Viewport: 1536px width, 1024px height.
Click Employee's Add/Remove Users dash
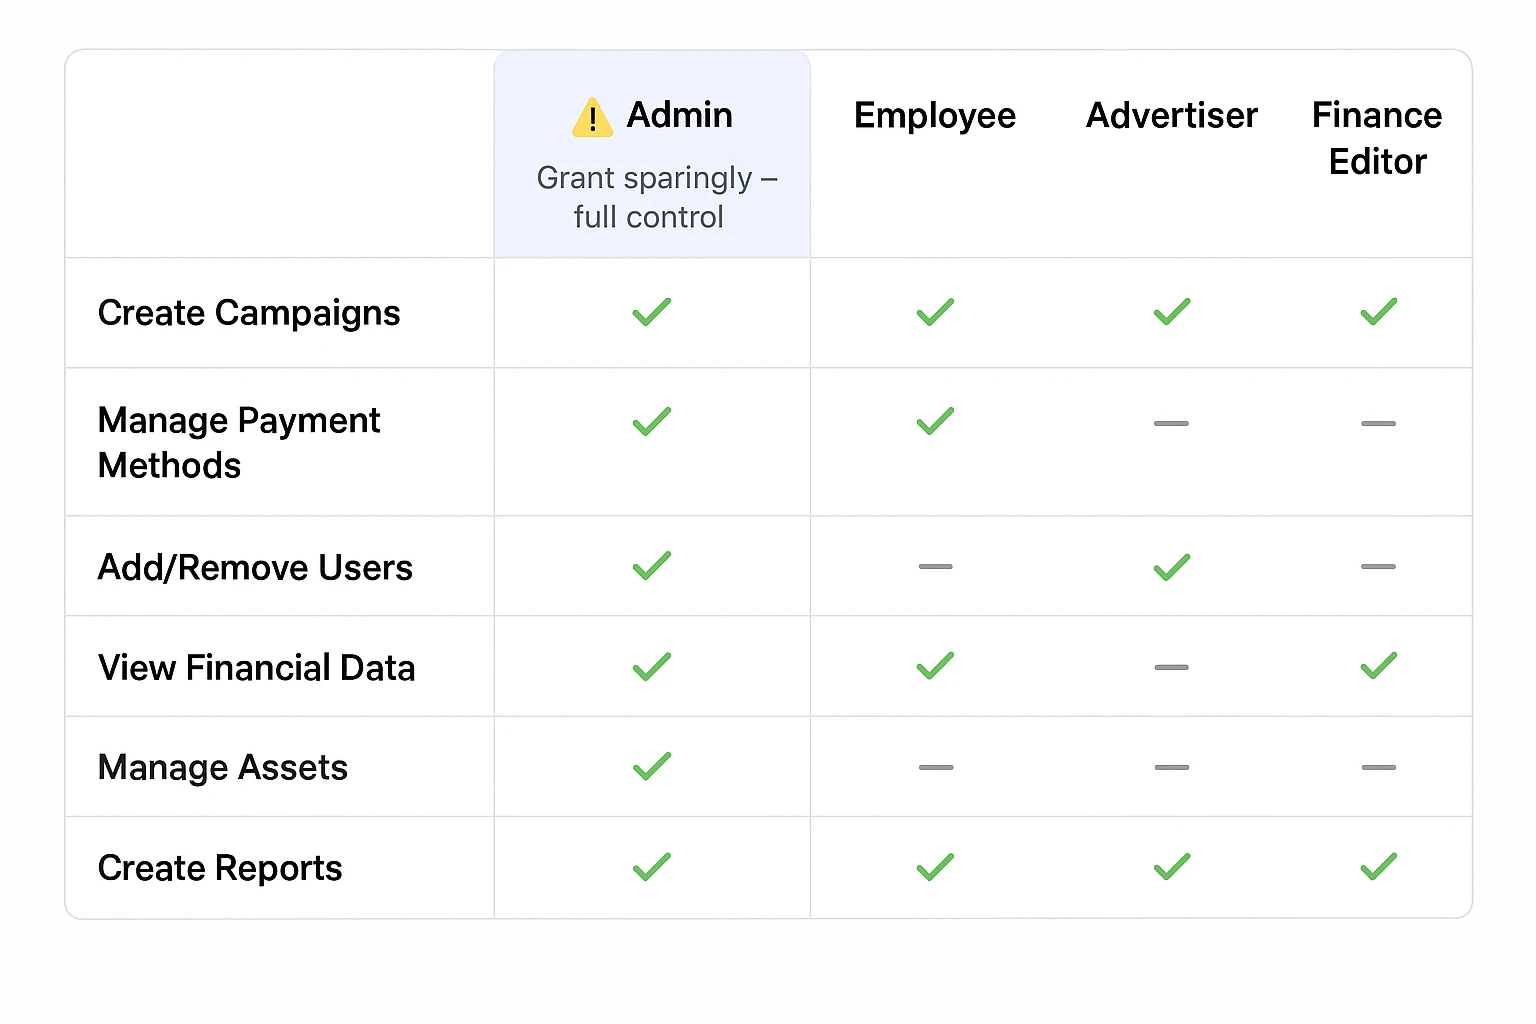935,567
